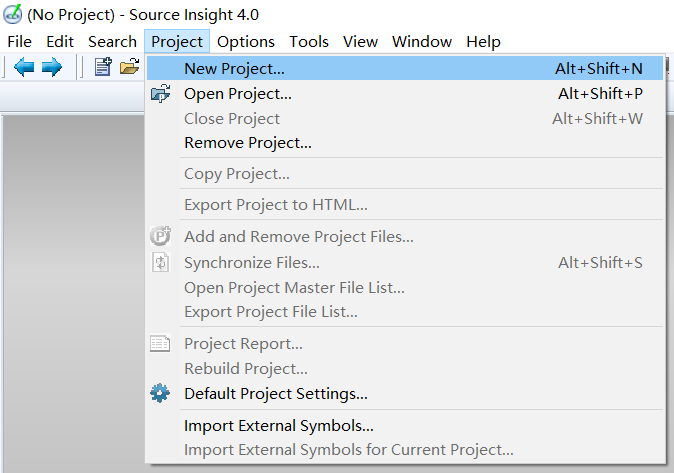
Task: Click the Open Project folder icon in menu
Action: pyautogui.click(x=160, y=94)
